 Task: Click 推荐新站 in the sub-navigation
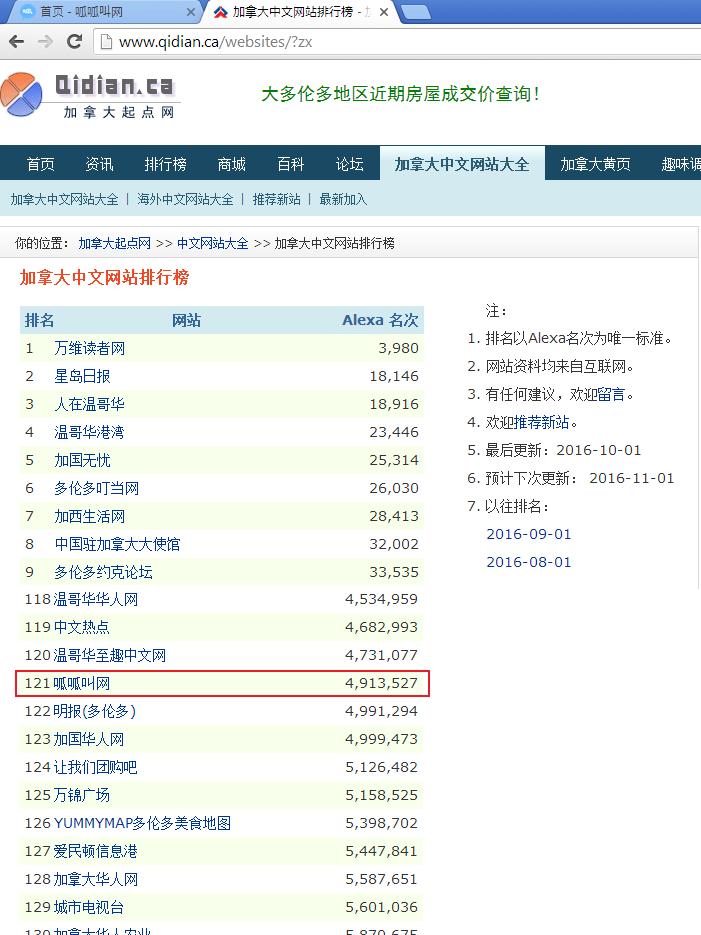pyautogui.click(x=277, y=199)
